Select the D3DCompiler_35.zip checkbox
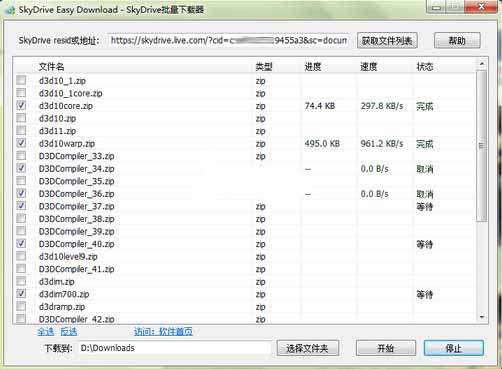502x369 pixels. click(21, 180)
